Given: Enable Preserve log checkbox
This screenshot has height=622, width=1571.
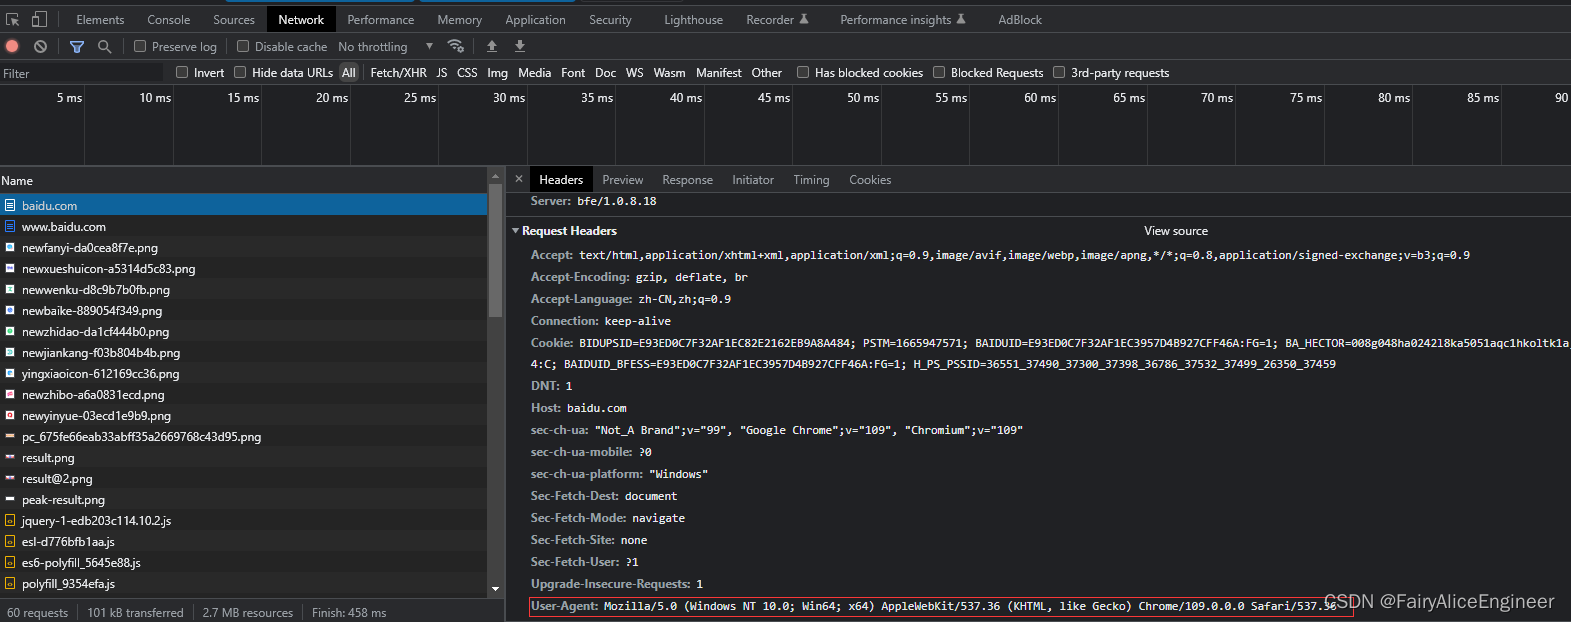Looking at the screenshot, I should (x=140, y=46).
